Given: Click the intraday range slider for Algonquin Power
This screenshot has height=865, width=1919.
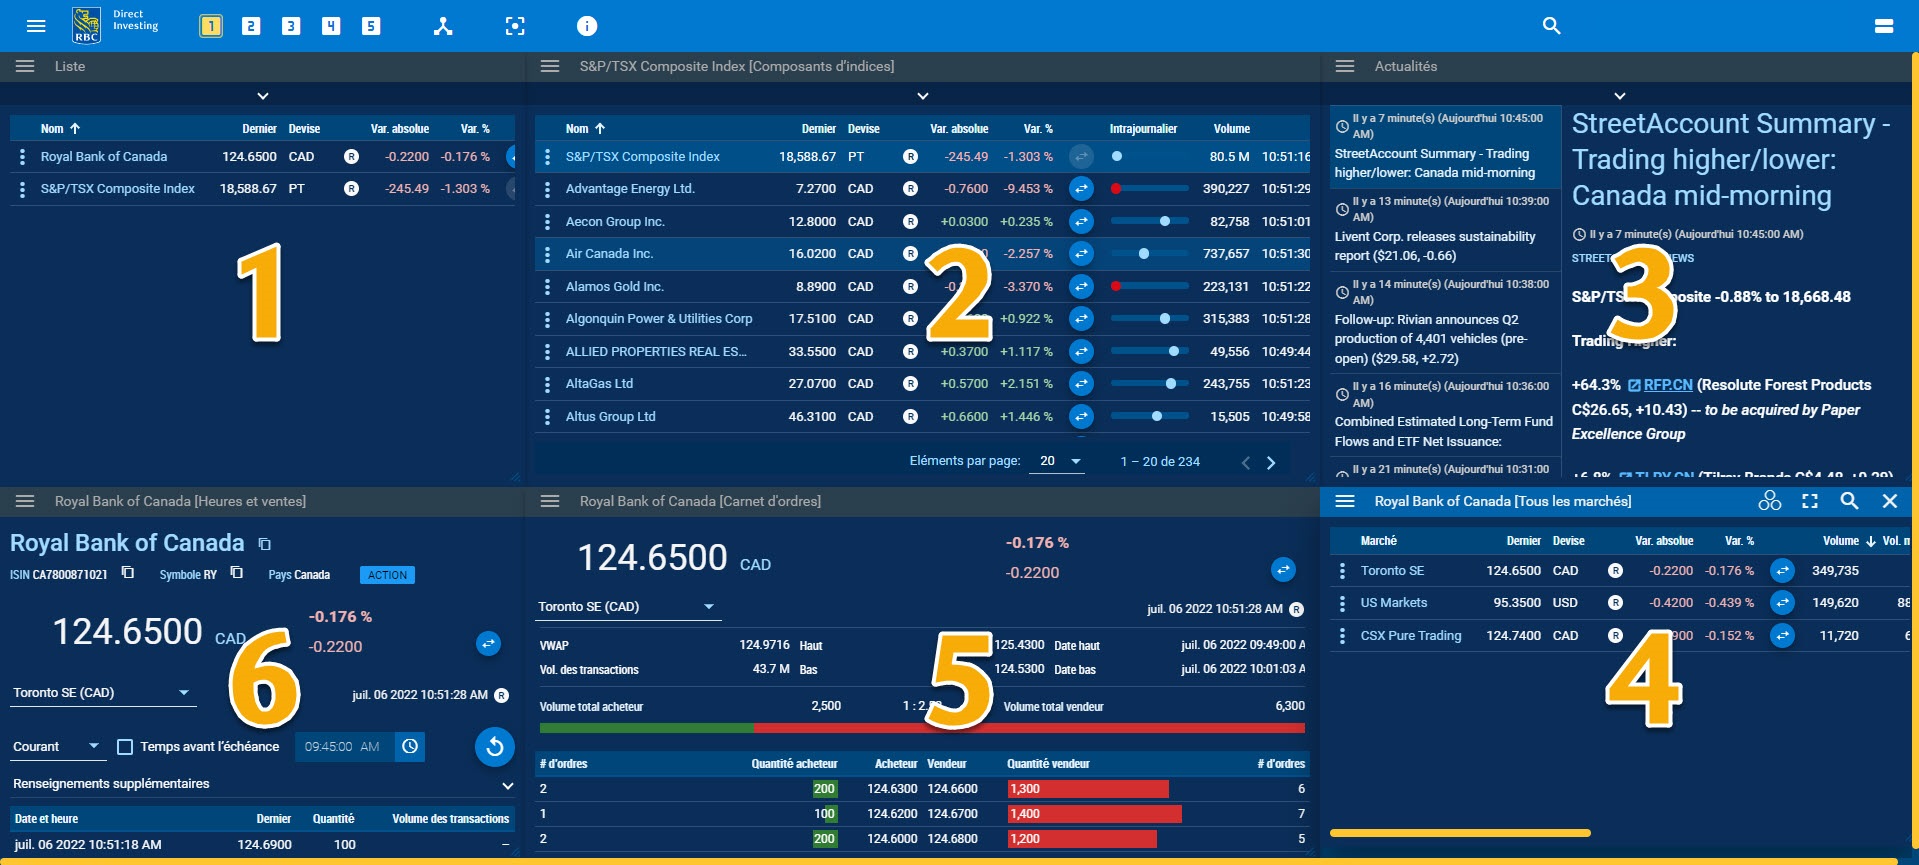Looking at the screenshot, I should 1149,319.
